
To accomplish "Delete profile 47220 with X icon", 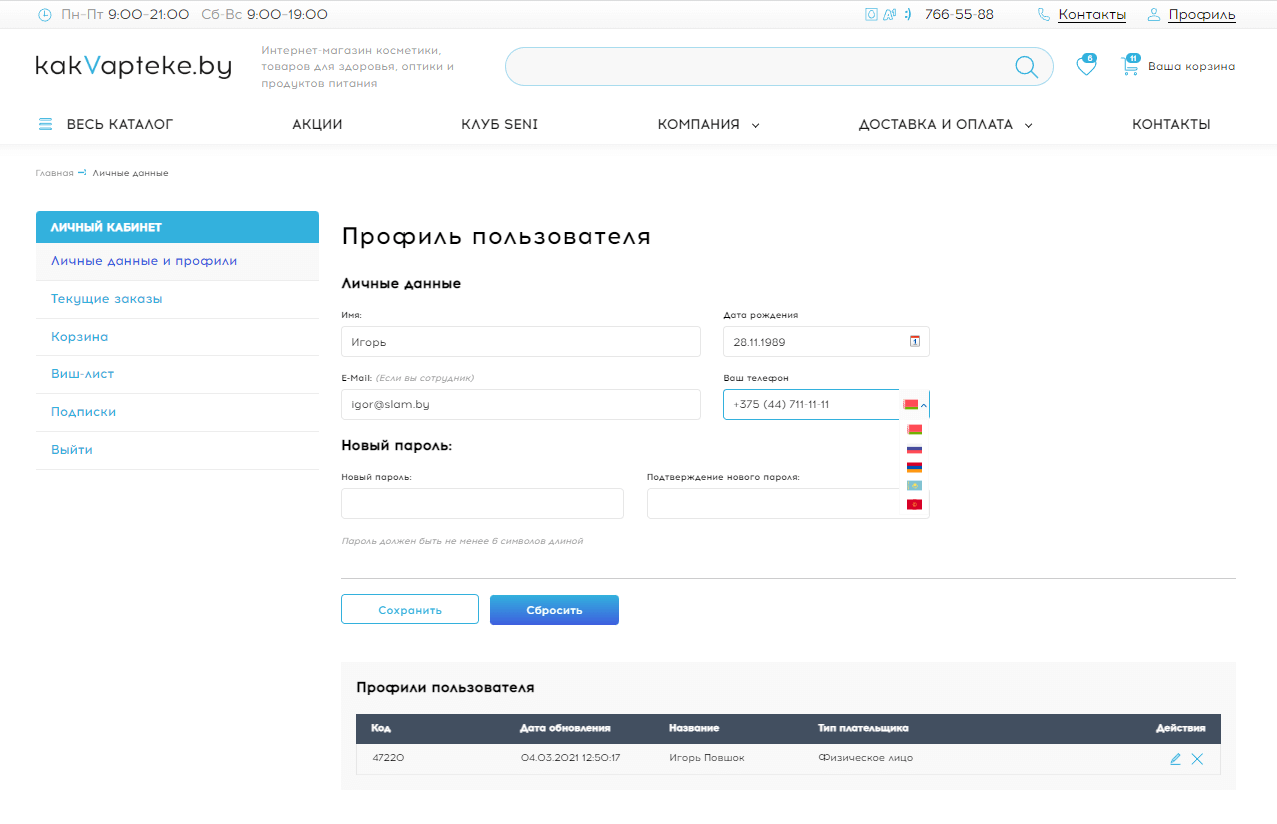I will [x=1197, y=759].
